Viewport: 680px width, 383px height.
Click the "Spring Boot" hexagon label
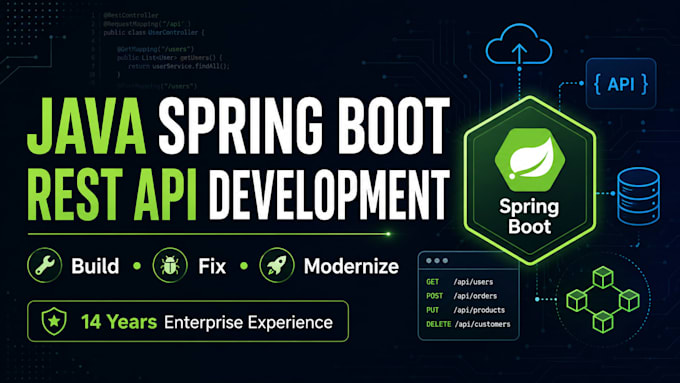[529, 216]
